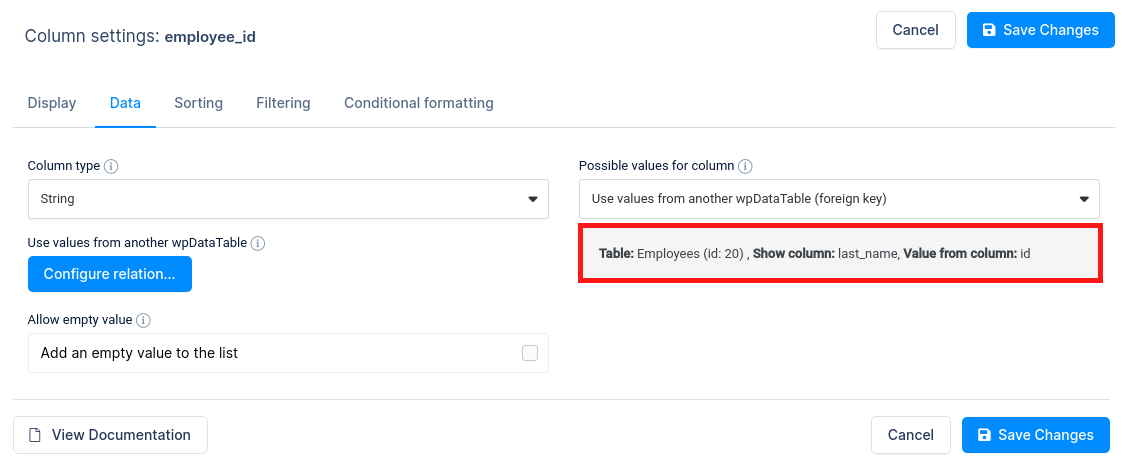
Task: Expand the Possible values for column dropdown
Action: 839,199
